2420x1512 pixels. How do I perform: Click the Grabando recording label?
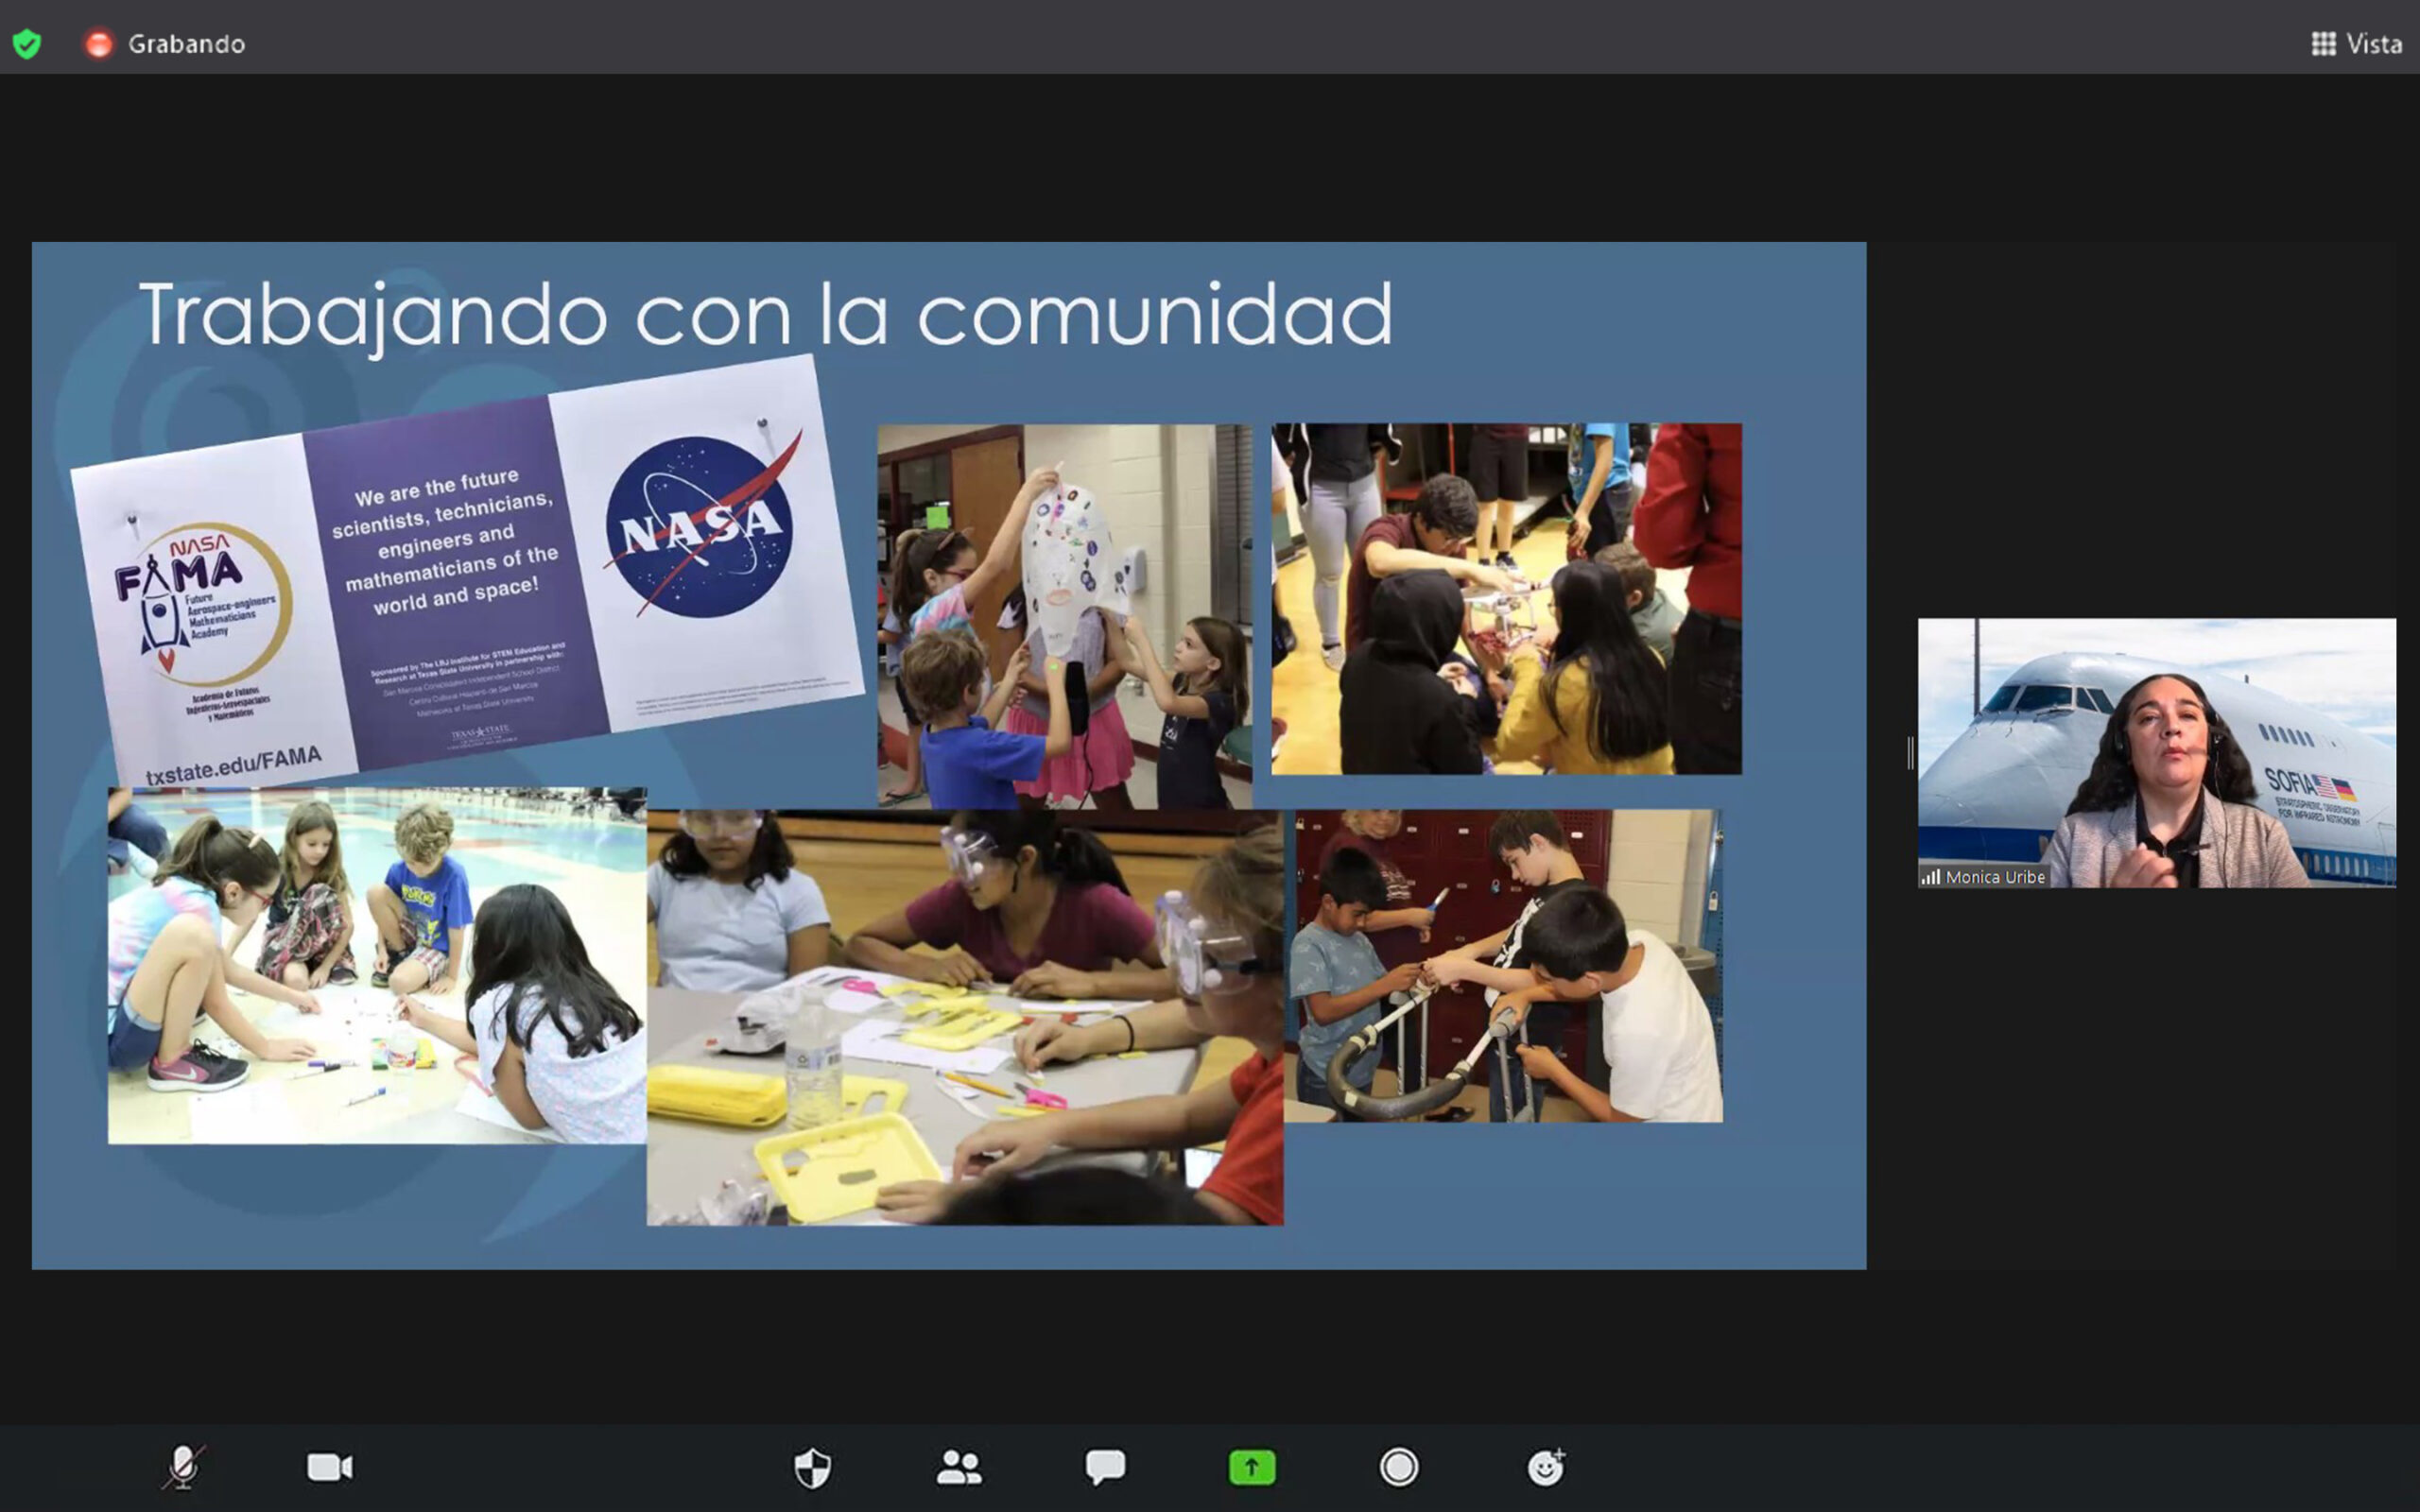(186, 44)
